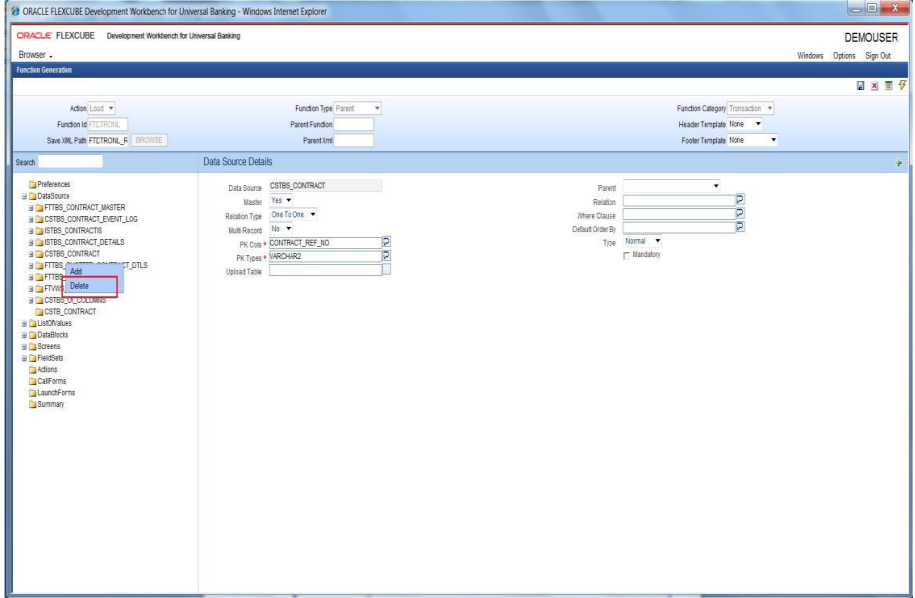The height and width of the screenshot is (598, 915).
Task: Click the Summary folder icon
Action: [x=33, y=404]
